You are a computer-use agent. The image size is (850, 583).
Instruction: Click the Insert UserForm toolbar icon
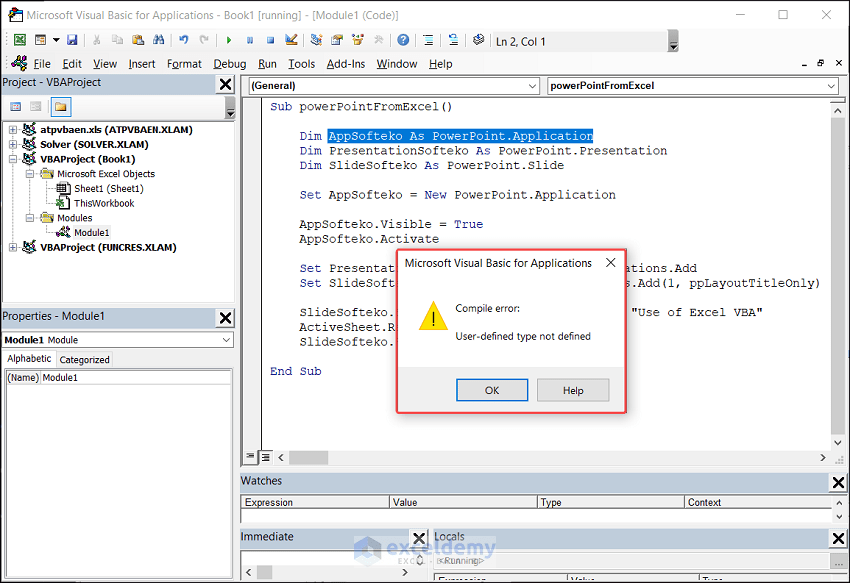coord(41,40)
